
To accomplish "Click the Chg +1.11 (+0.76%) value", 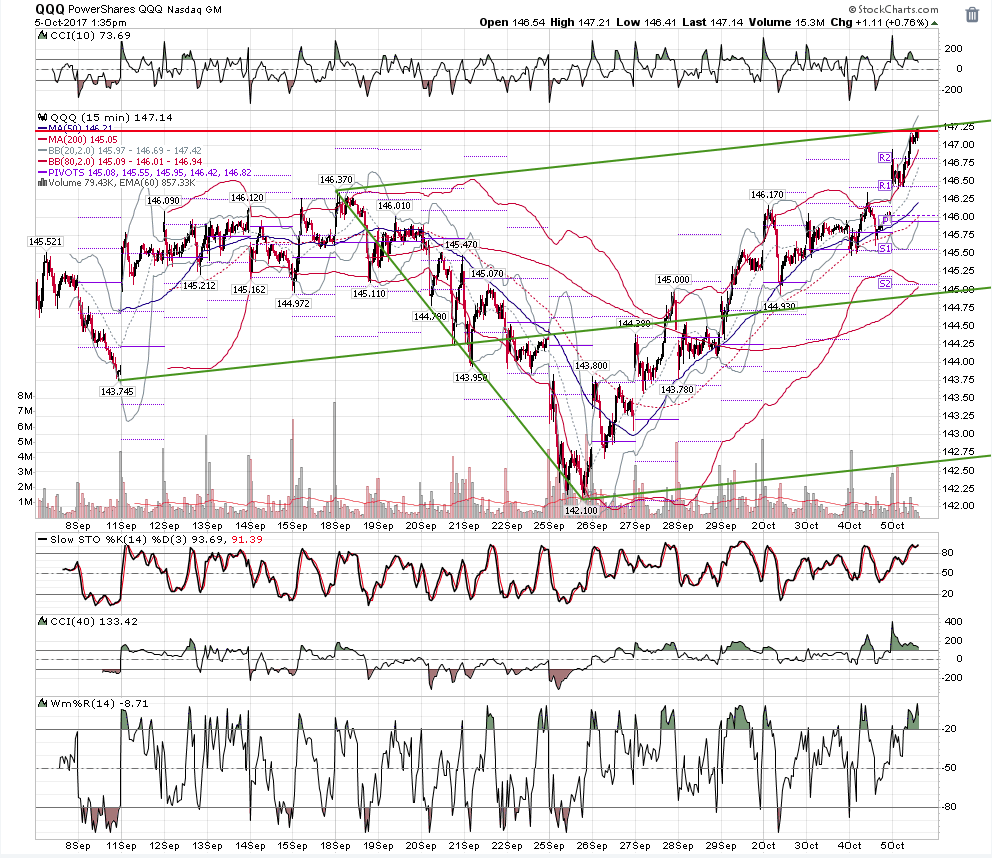I will pyautogui.click(x=879, y=22).
